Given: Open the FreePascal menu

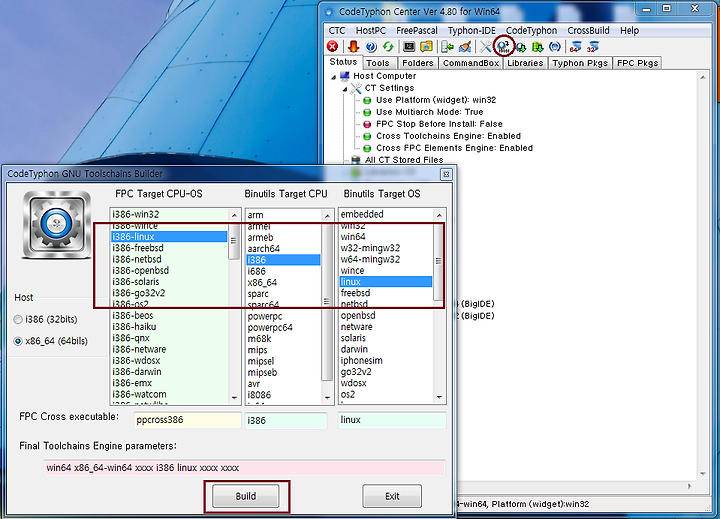Looking at the screenshot, I should pos(416,30).
